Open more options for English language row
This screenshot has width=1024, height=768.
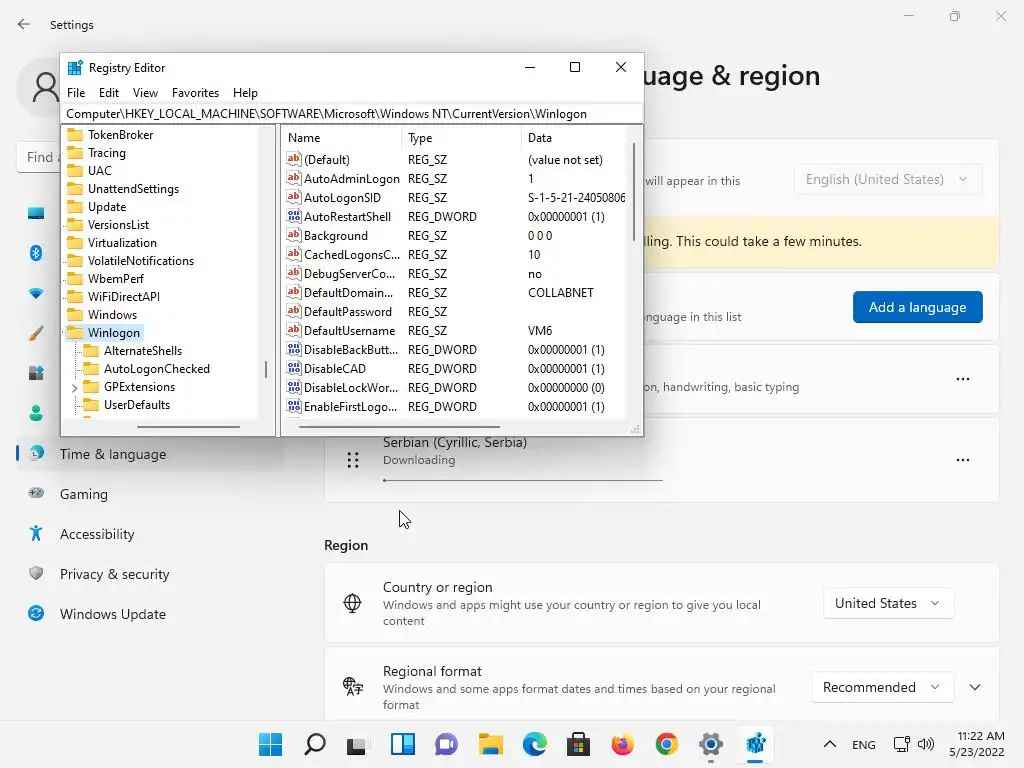(x=962, y=379)
